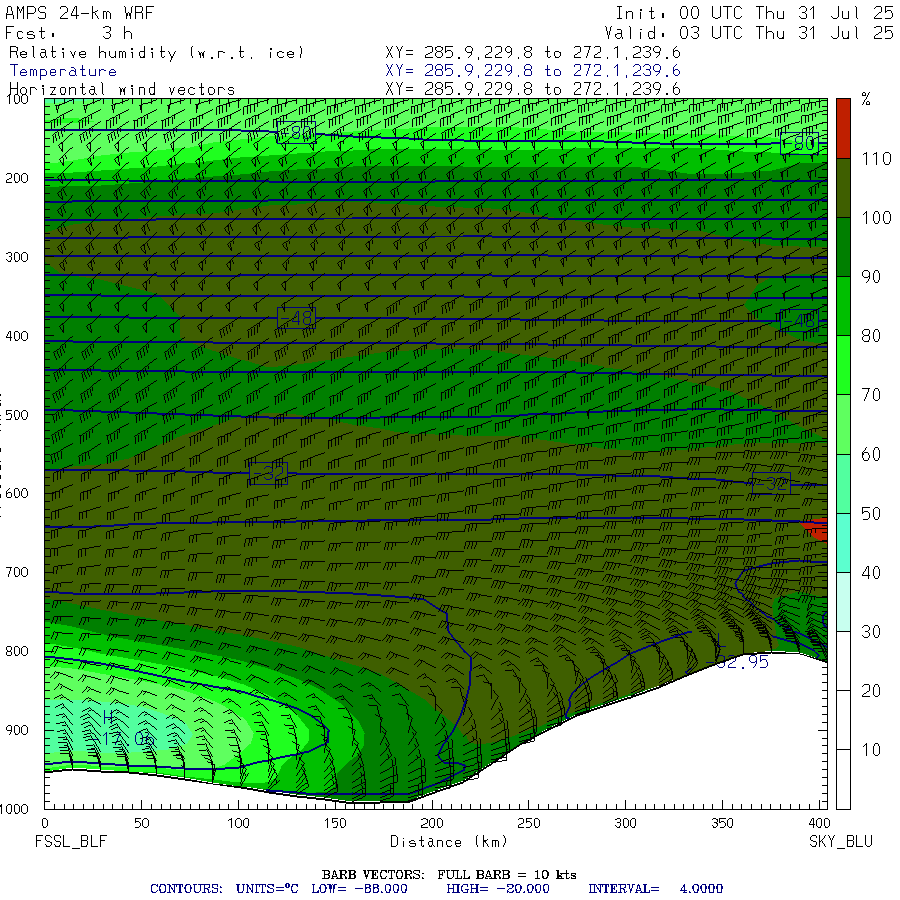The image size is (900, 900).
Task: Click the '70' colorbar label
Action: (871, 395)
